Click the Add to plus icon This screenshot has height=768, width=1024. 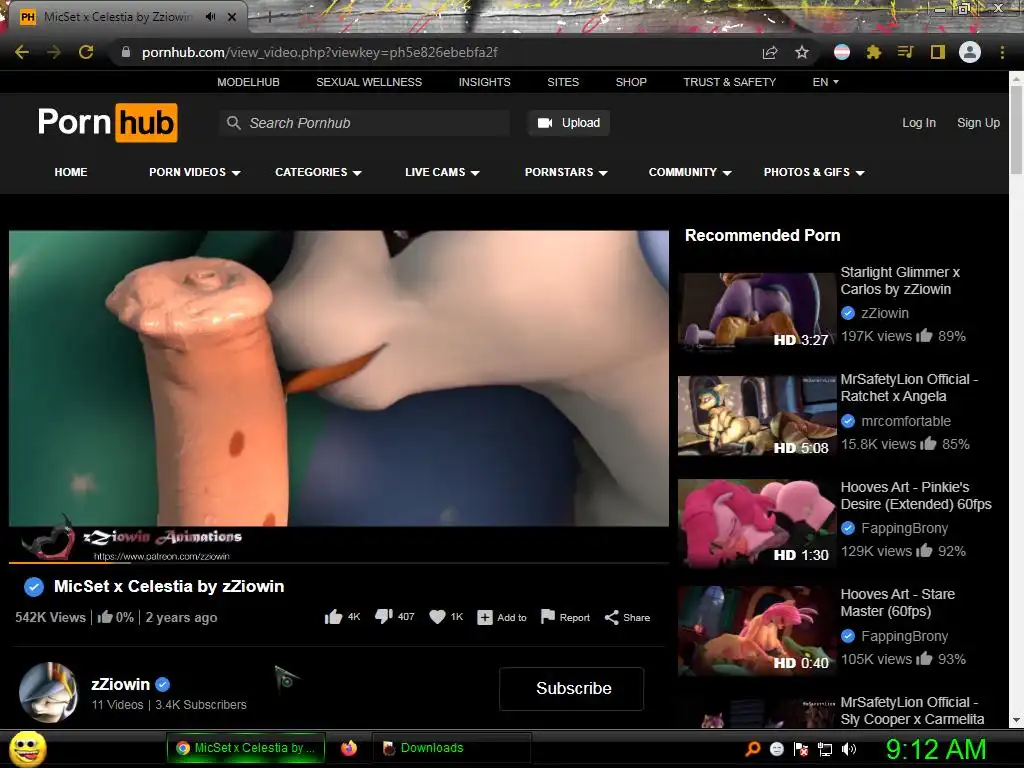[x=485, y=618]
